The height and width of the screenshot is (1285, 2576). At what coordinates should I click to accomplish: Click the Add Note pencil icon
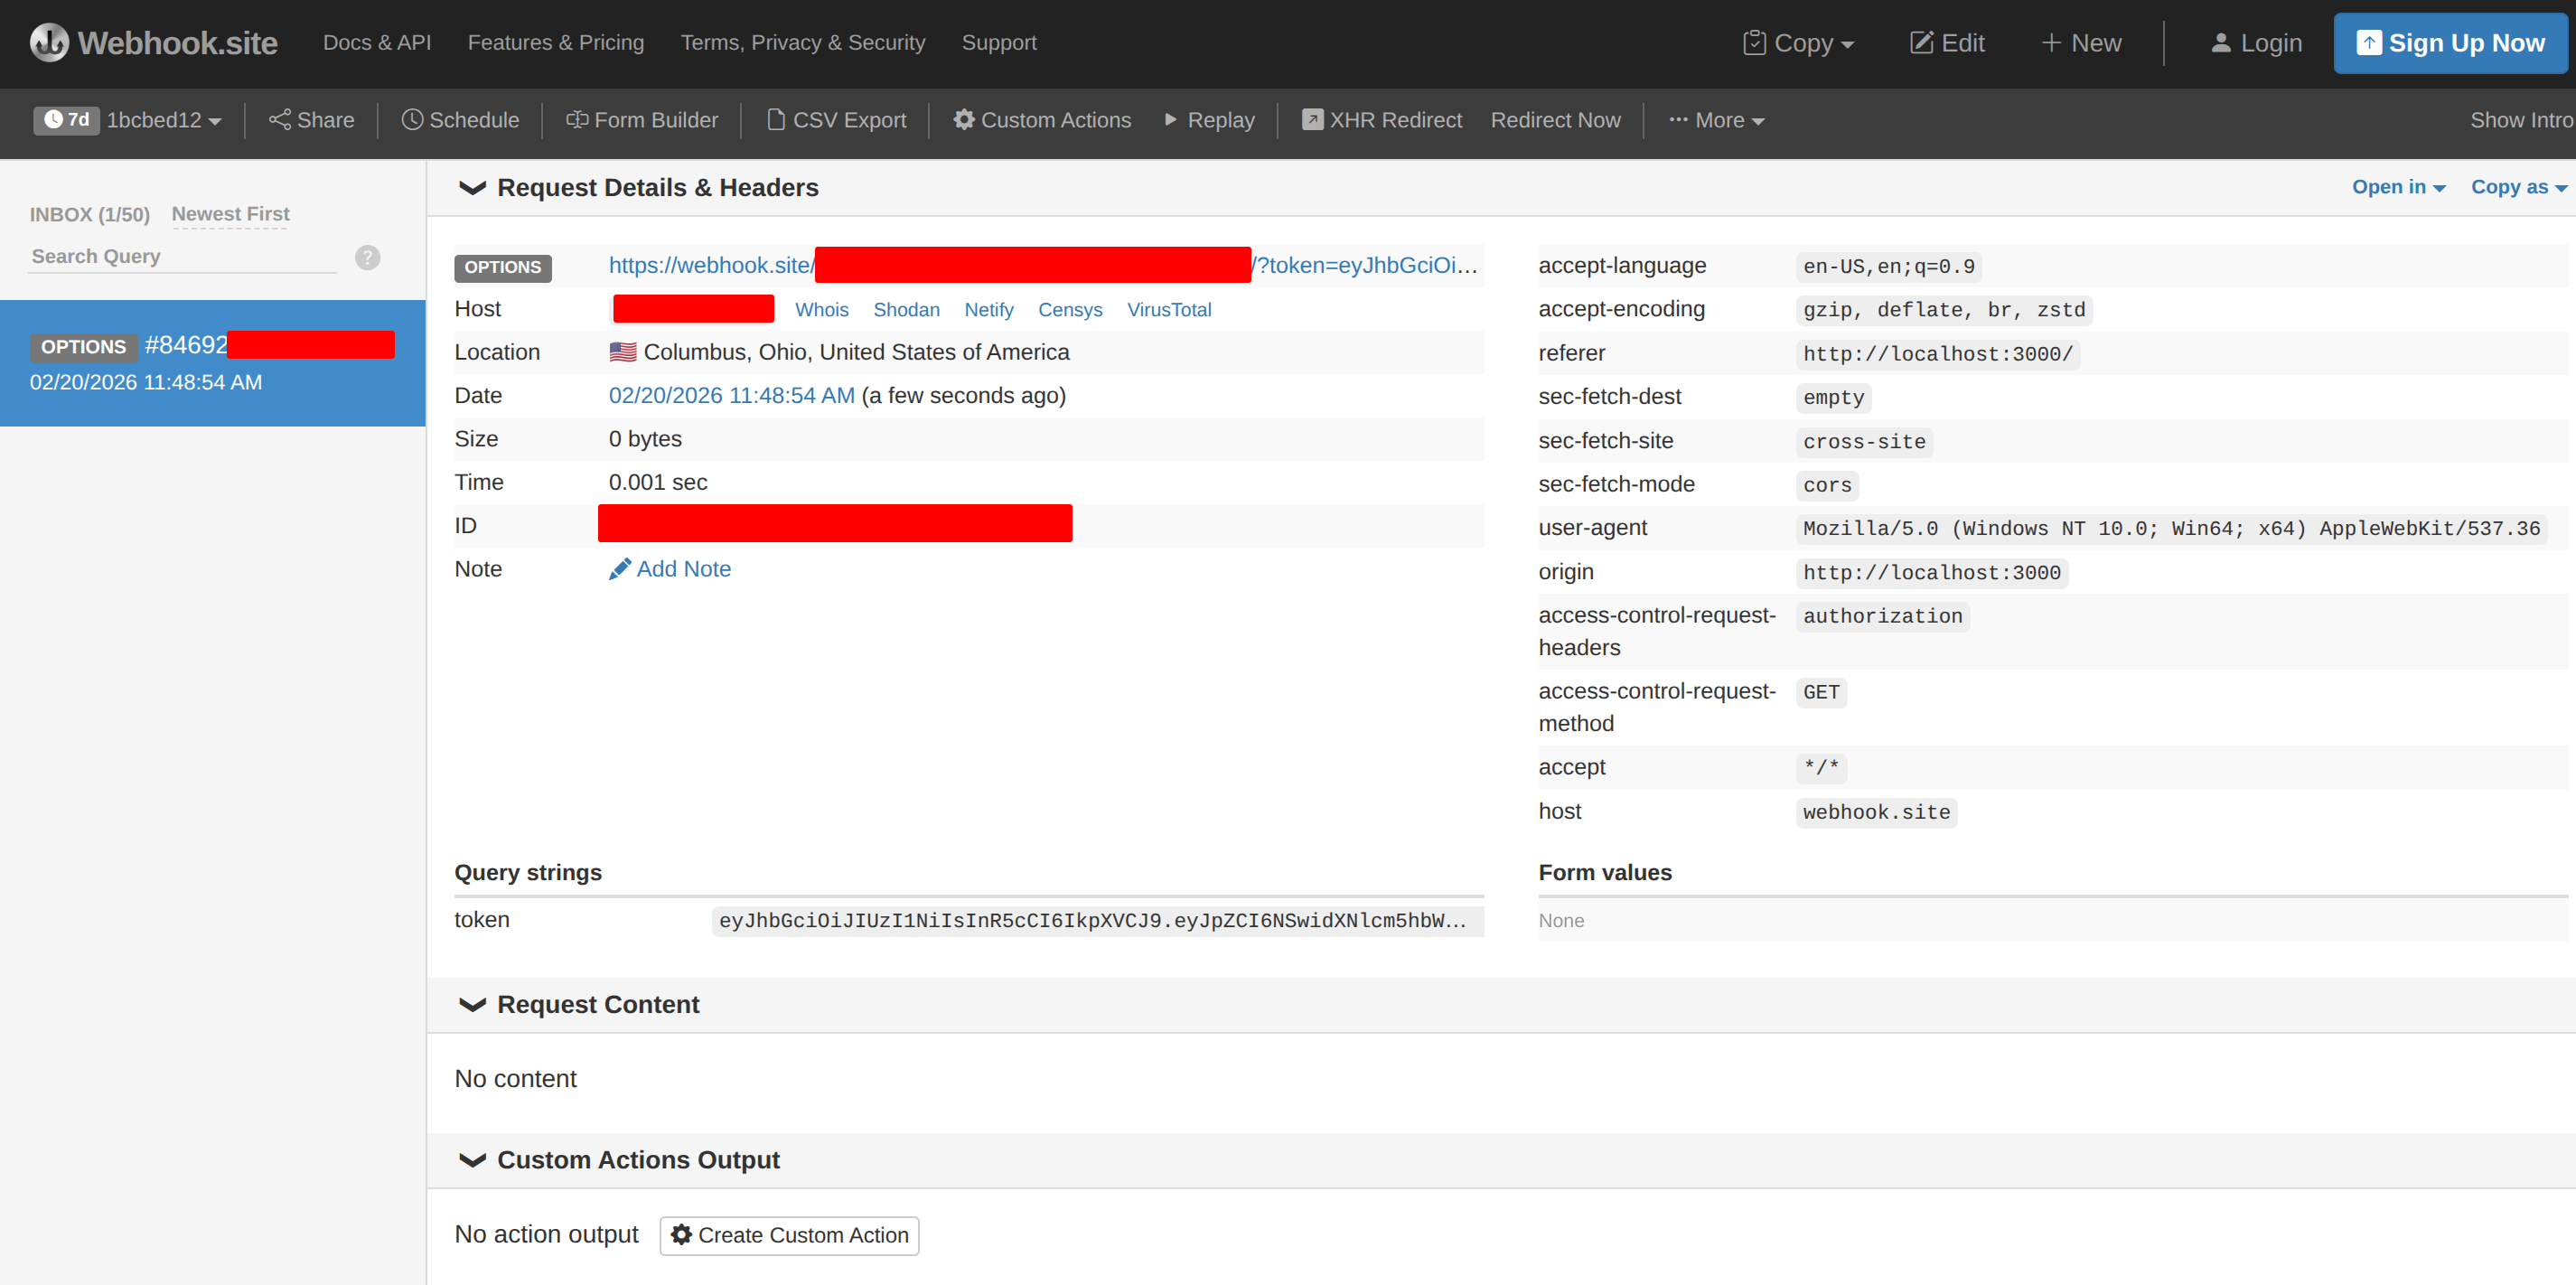tap(620, 569)
